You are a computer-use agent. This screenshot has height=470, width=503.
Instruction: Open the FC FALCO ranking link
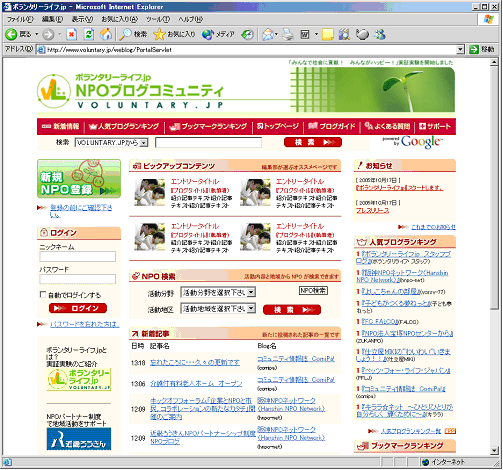[x=380, y=322]
